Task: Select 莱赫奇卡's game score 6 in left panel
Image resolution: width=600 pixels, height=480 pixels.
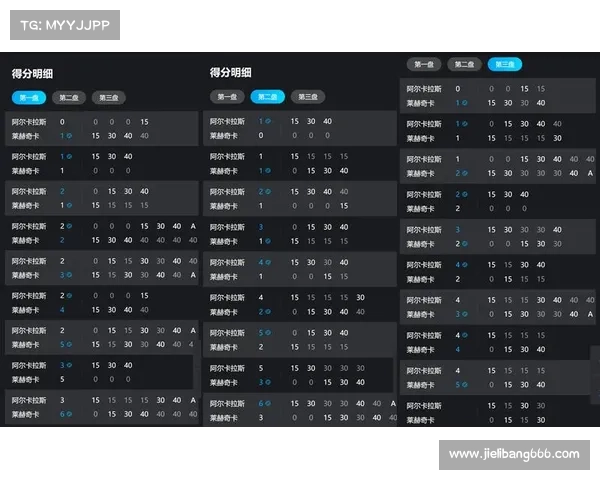Action: click(x=62, y=414)
